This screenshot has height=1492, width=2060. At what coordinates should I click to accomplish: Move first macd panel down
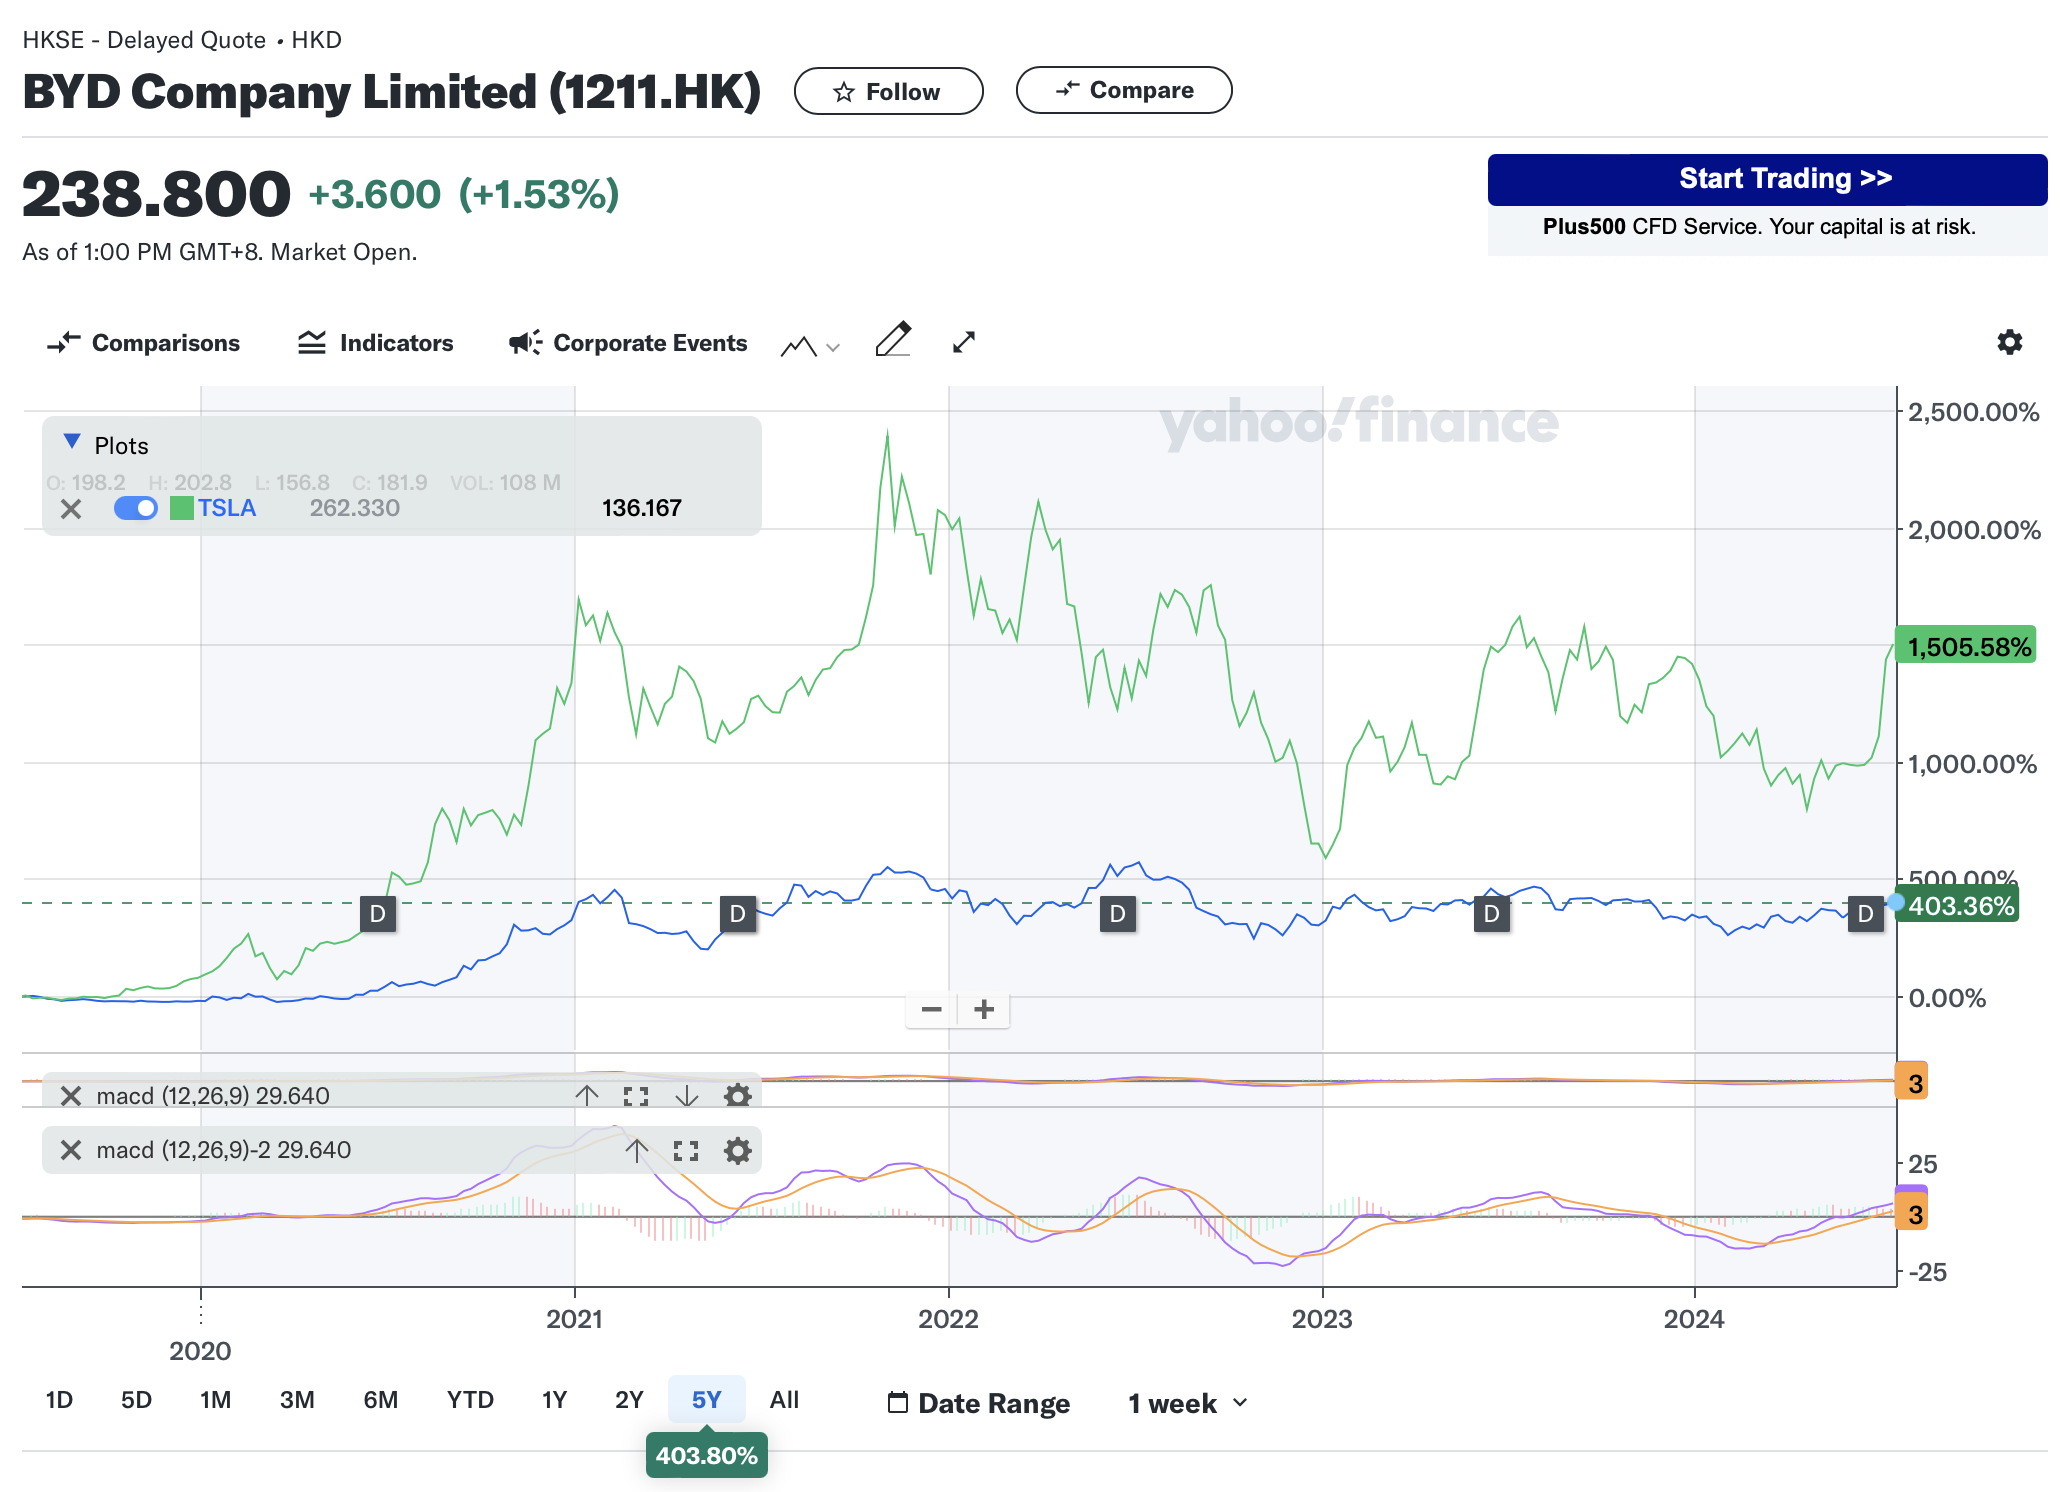(686, 1096)
